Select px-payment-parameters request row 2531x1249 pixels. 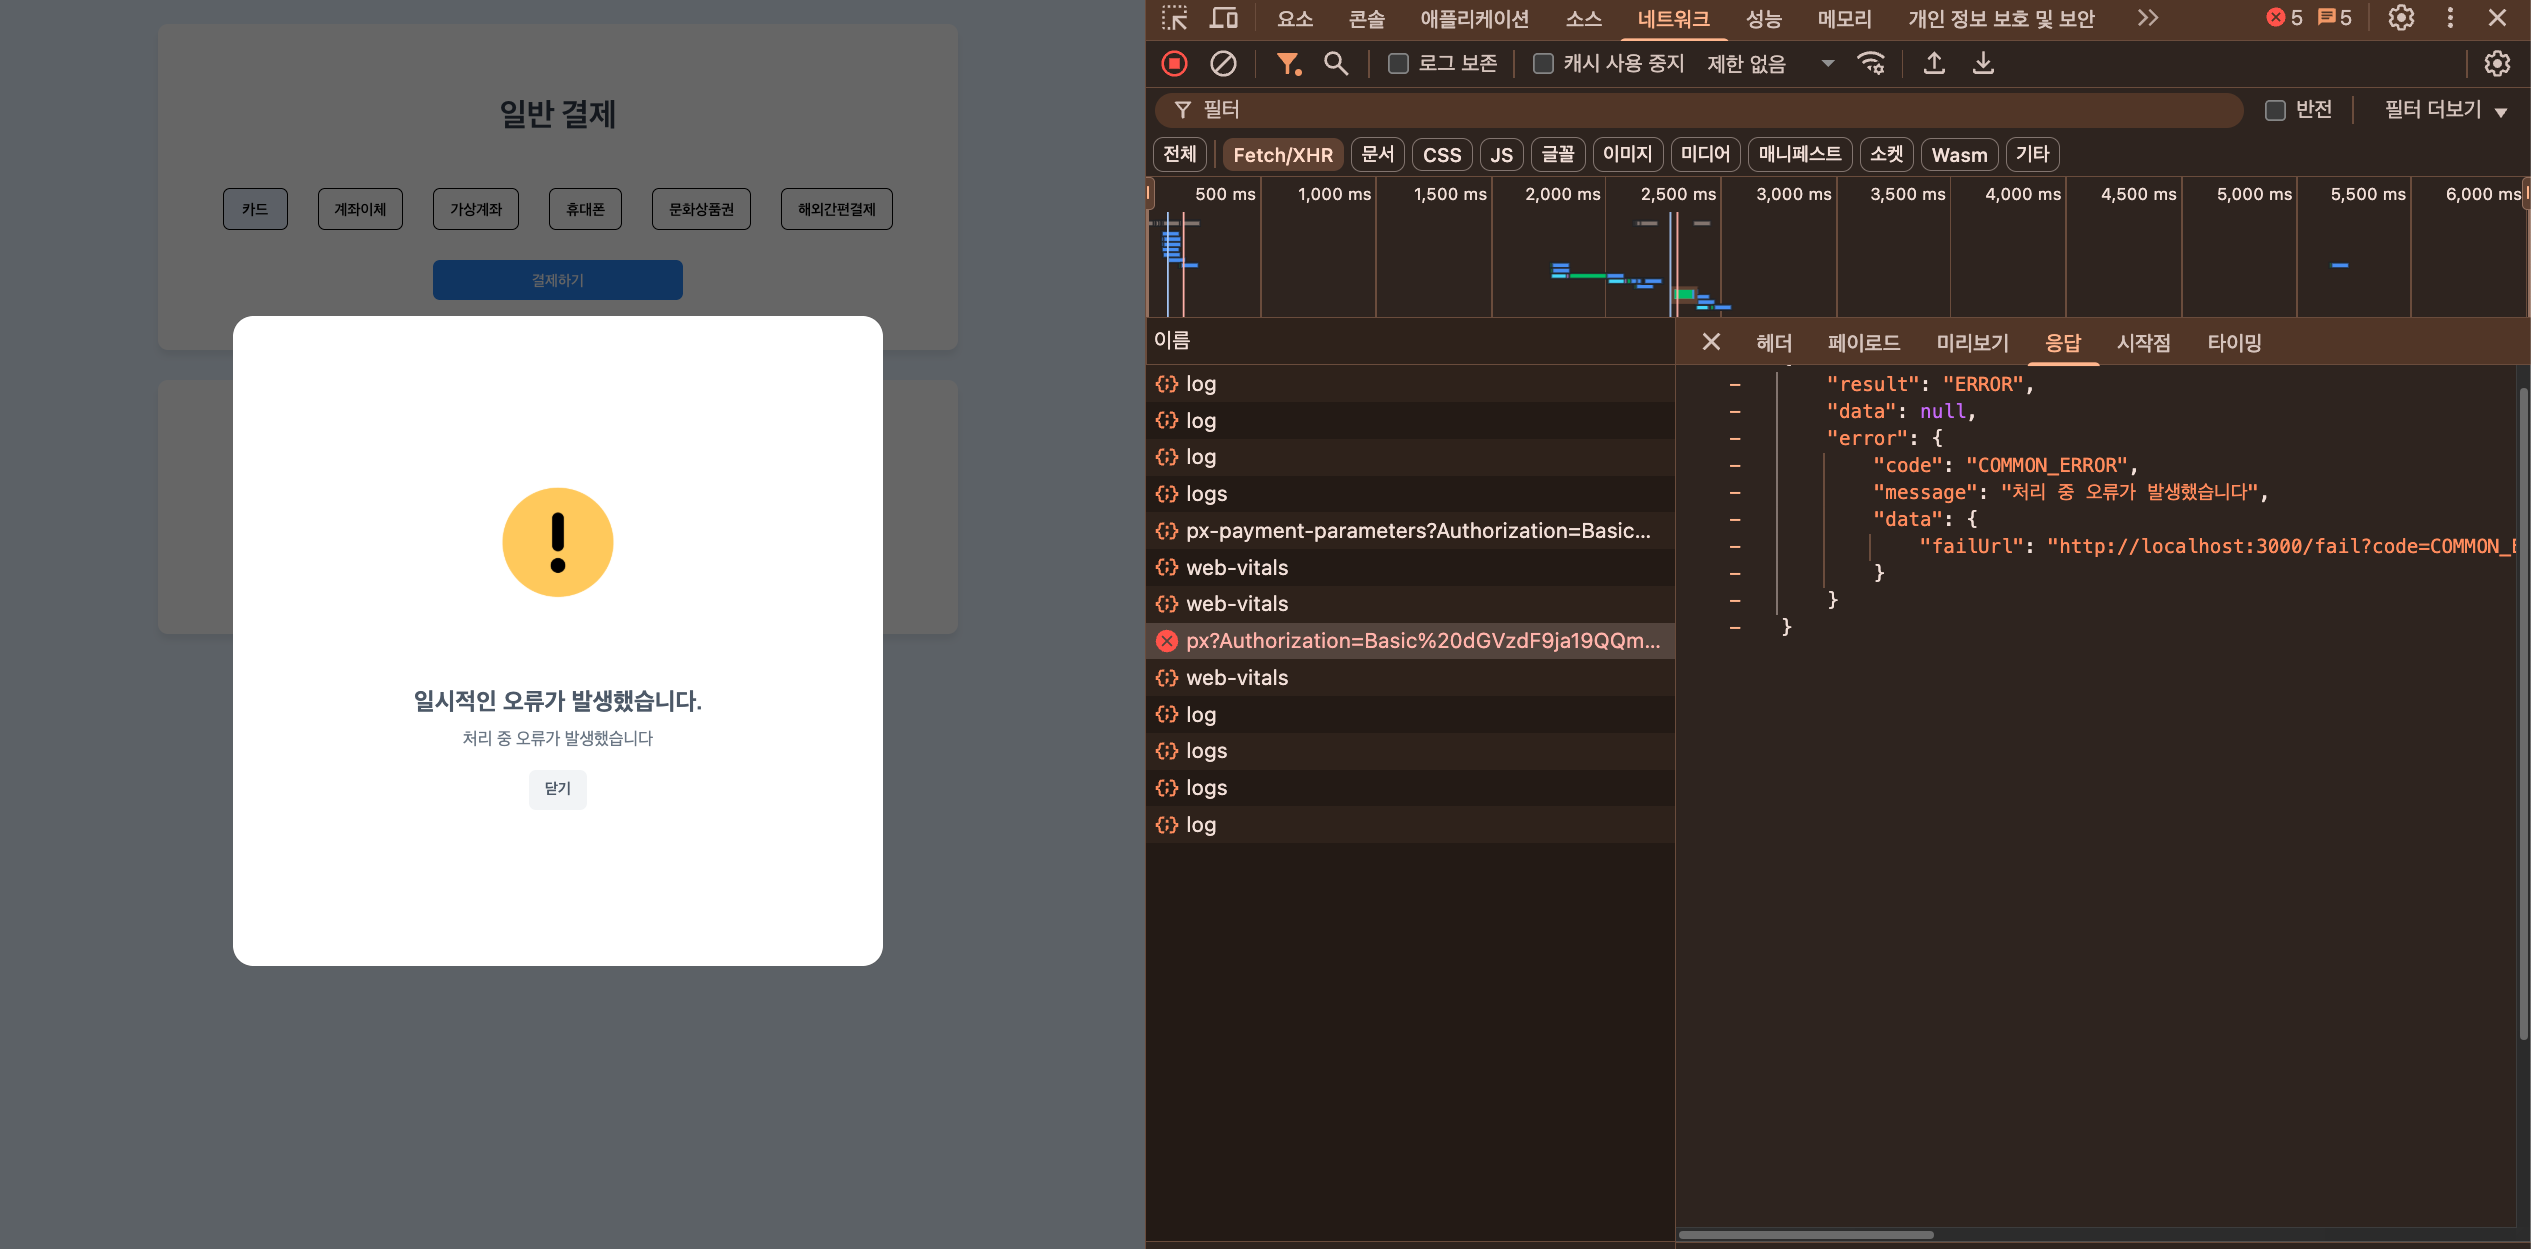1410,531
